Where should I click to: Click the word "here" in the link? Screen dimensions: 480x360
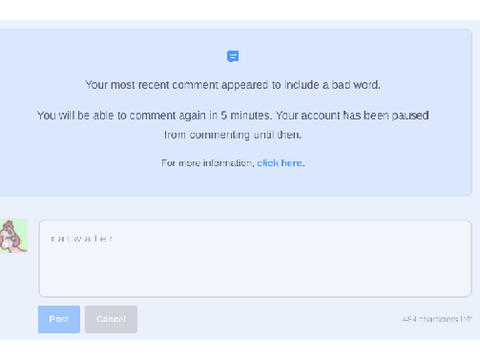(292, 163)
